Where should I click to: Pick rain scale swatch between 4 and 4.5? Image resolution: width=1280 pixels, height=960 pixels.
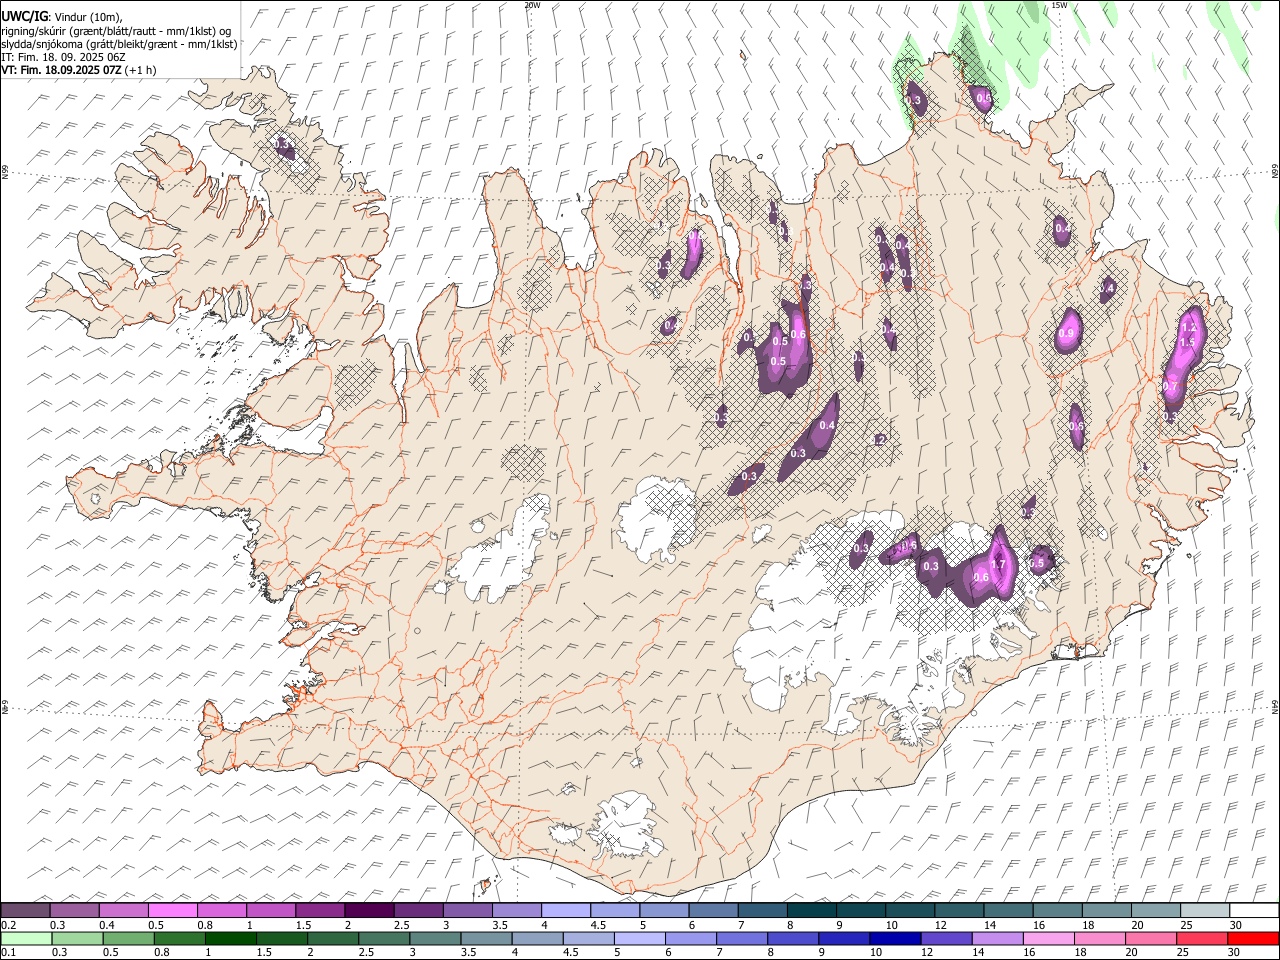click(x=536, y=939)
